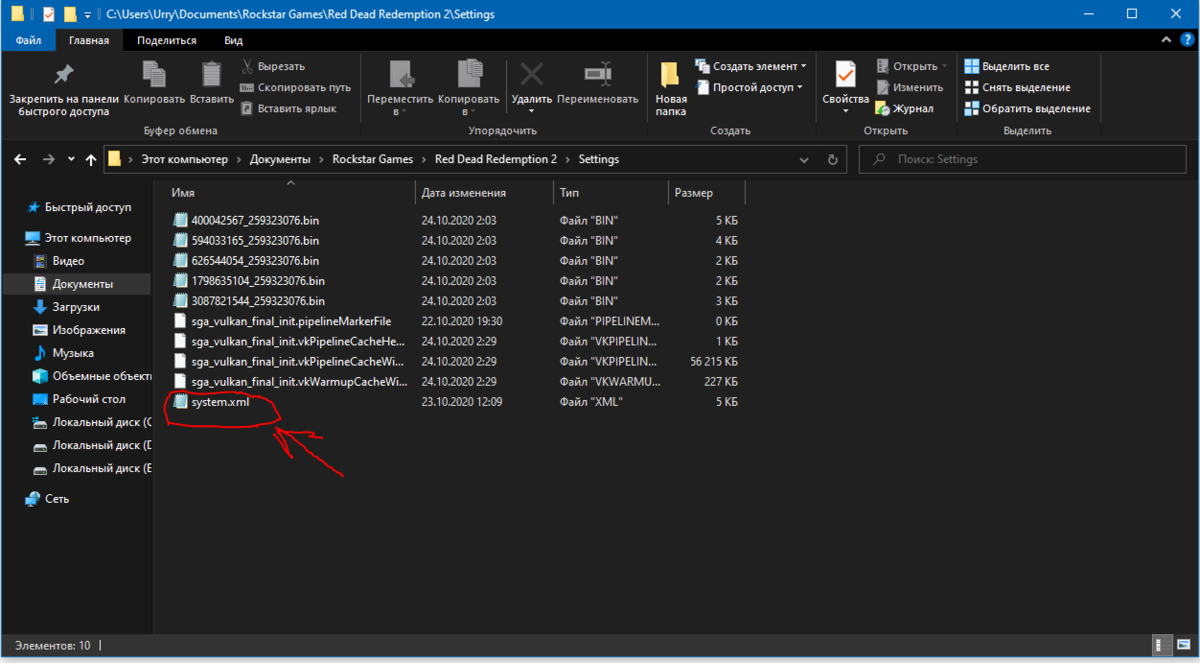
Task: Go back with the left arrow
Action: (21, 159)
